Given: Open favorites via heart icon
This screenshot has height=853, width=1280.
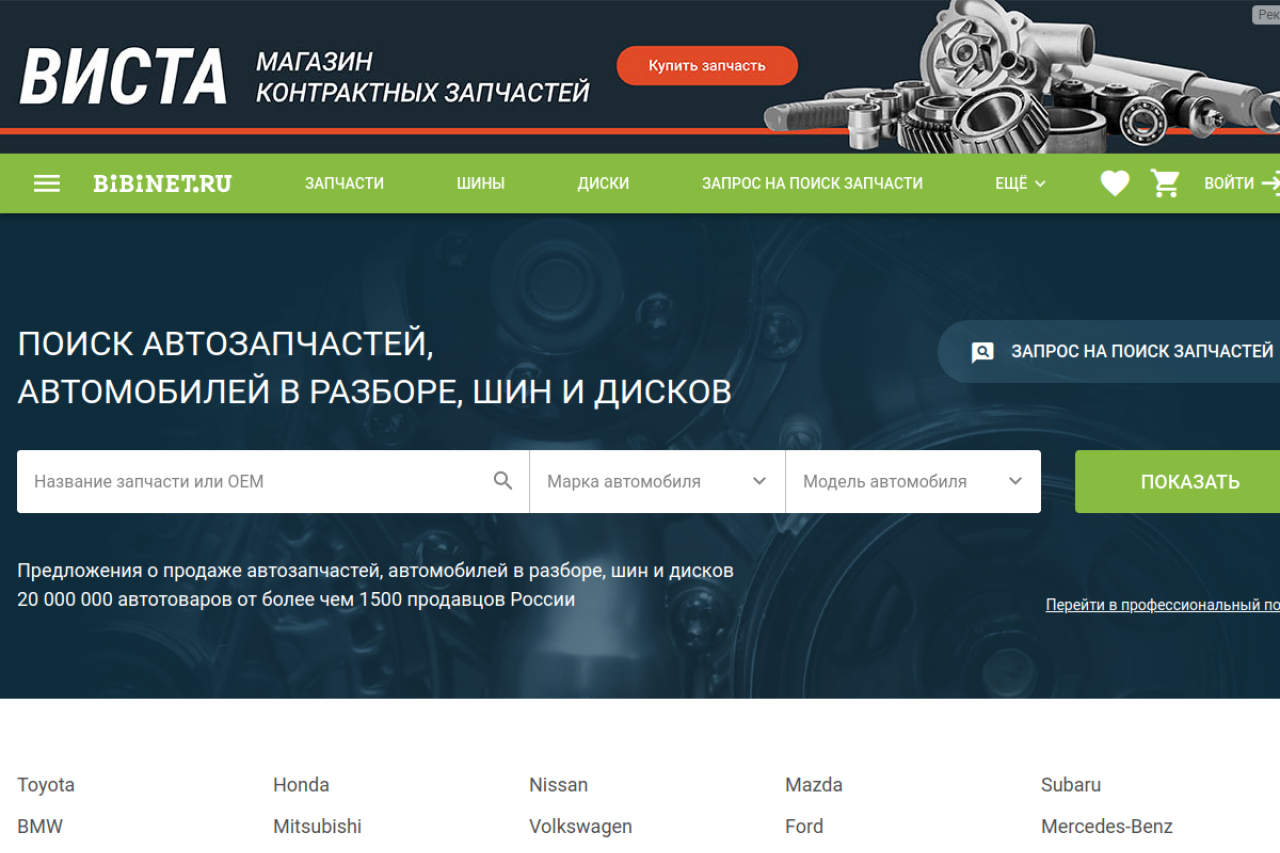Looking at the screenshot, I should 1114,183.
